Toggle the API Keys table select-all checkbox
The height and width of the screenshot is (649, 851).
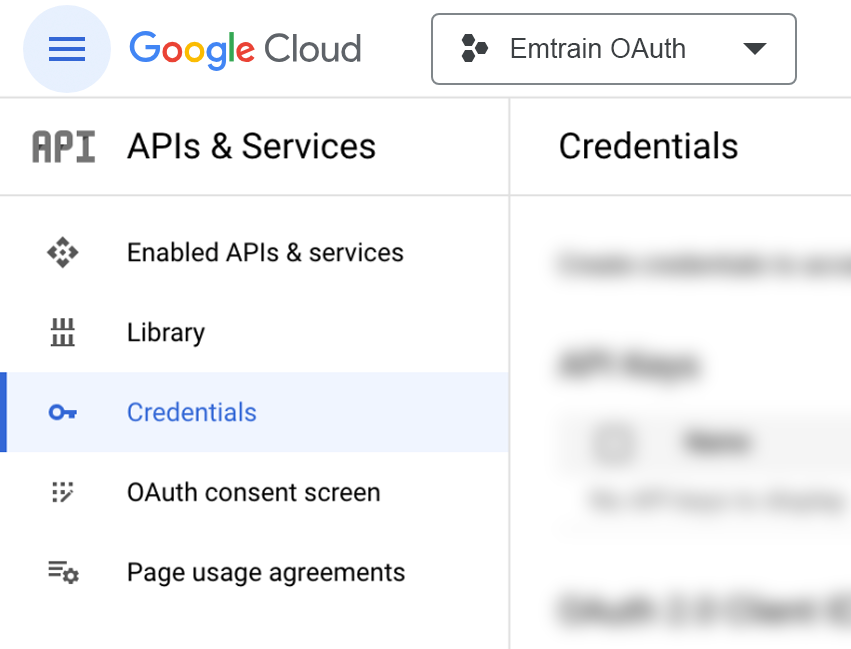click(x=614, y=442)
